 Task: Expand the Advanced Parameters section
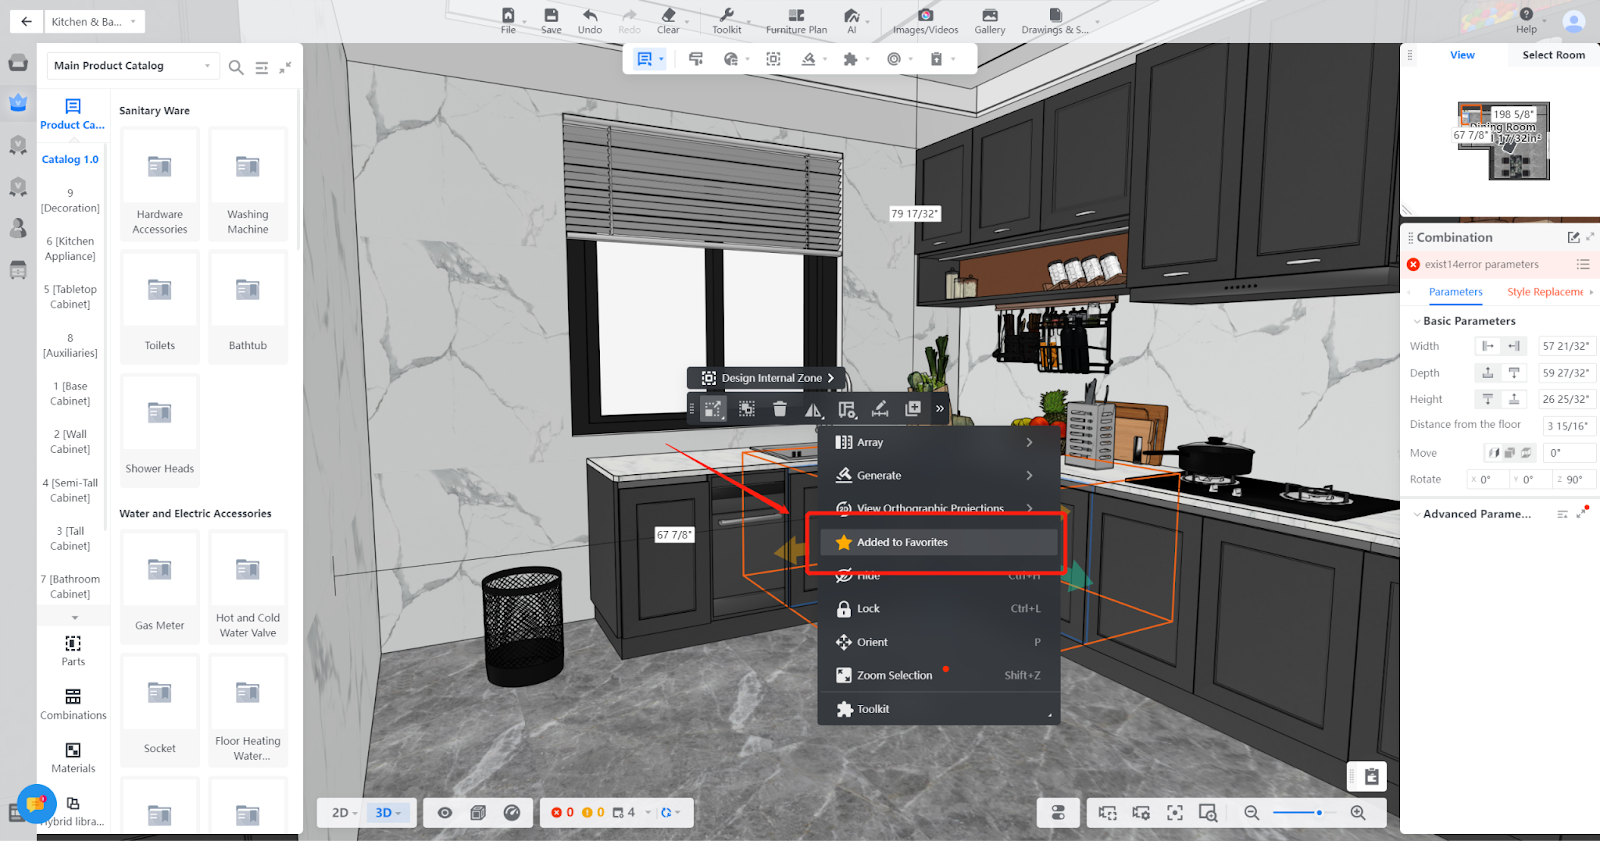pyautogui.click(x=1417, y=514)
